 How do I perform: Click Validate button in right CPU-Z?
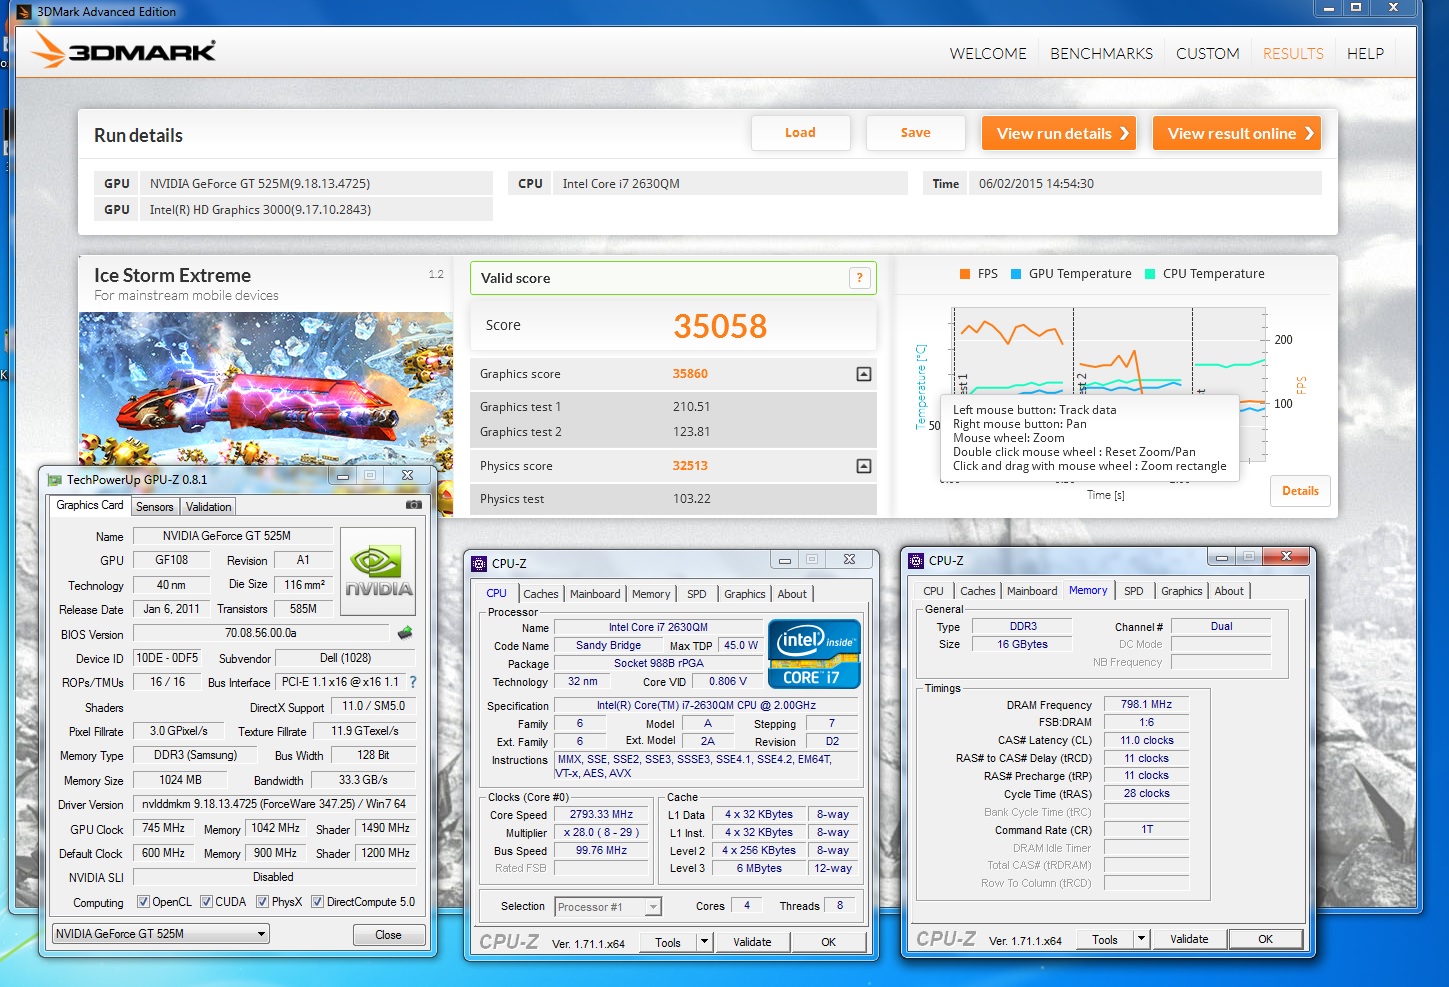point(1189,939)
